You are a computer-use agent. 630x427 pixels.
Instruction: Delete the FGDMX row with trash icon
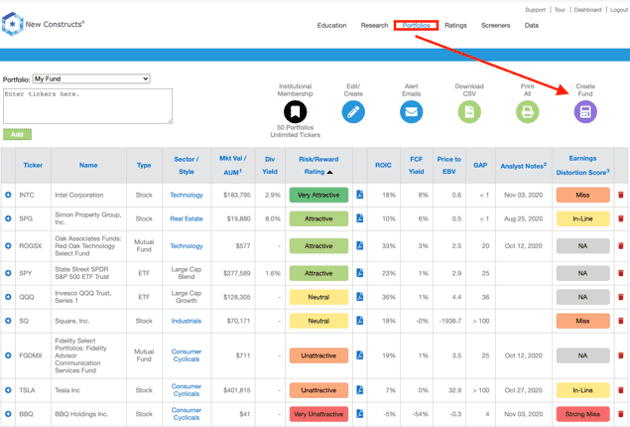coord(621,355)
